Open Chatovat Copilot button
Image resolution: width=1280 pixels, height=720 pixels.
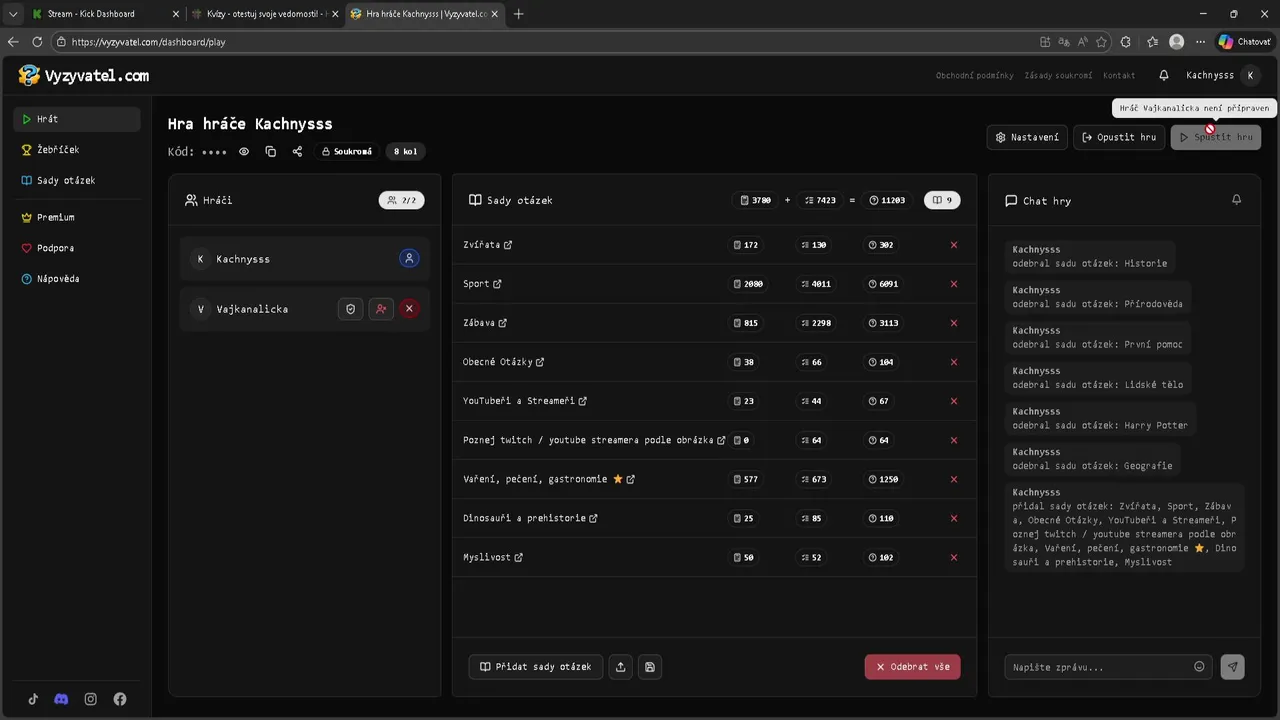coord(1244,42)
